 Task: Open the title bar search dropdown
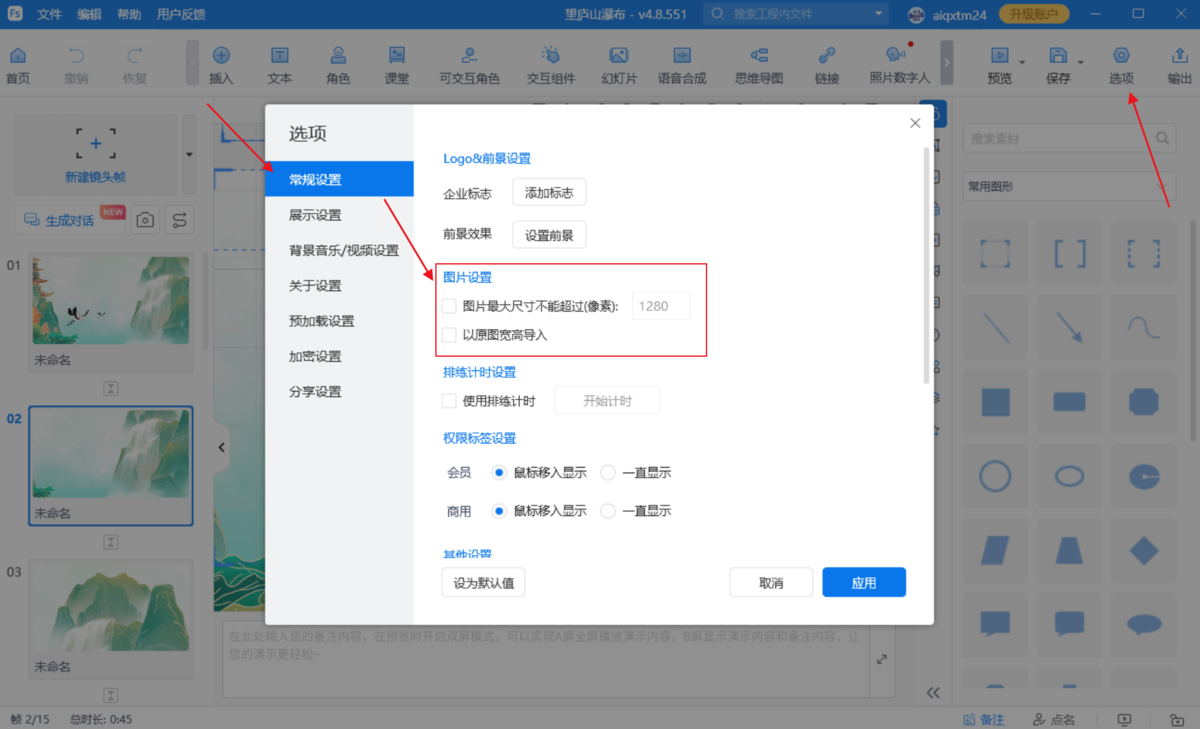[x=877, y=14]
